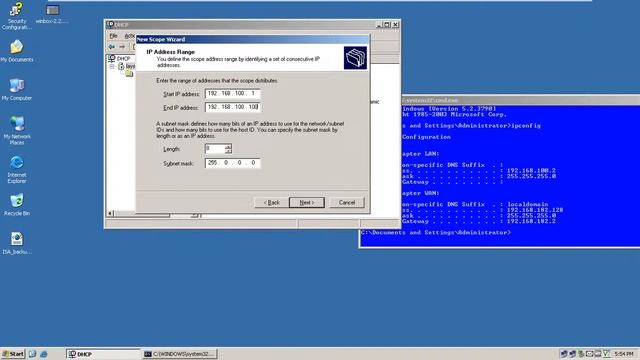Screen dimensions: 640x360
Task: Open the Action menu in the DHCP window
Action: 129,36
